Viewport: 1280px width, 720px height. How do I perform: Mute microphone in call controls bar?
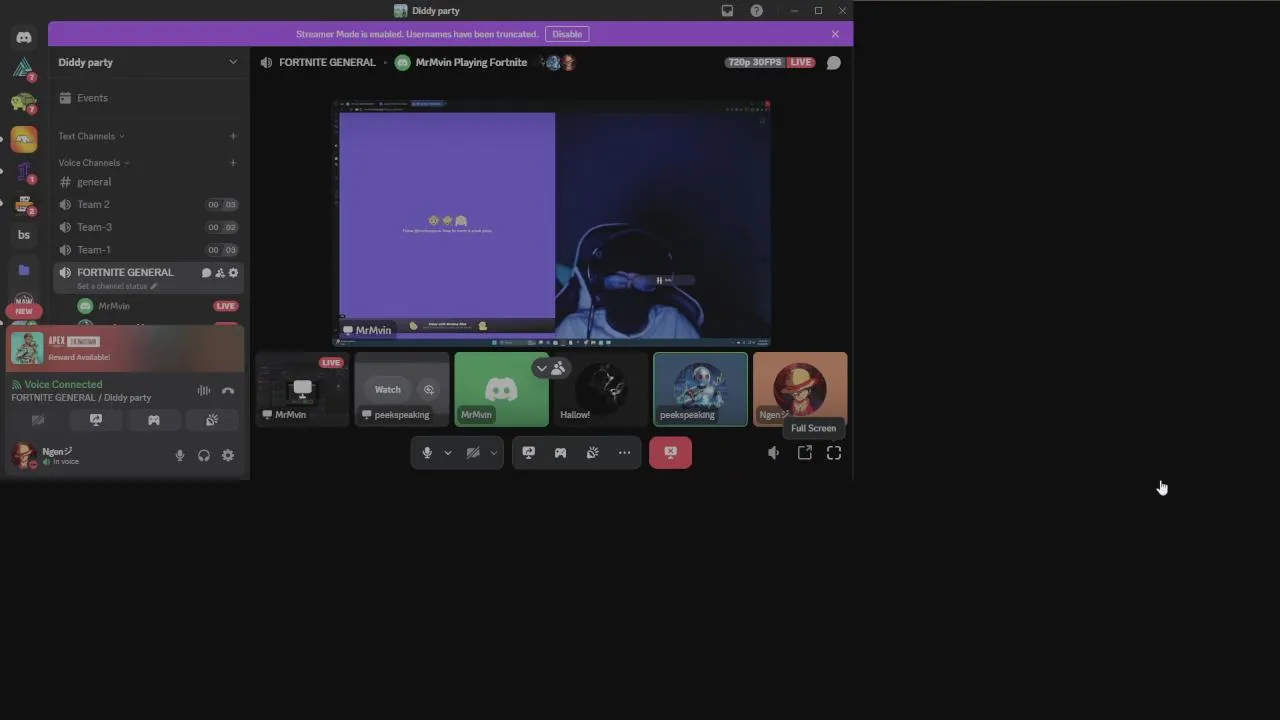tap(427, 453)
